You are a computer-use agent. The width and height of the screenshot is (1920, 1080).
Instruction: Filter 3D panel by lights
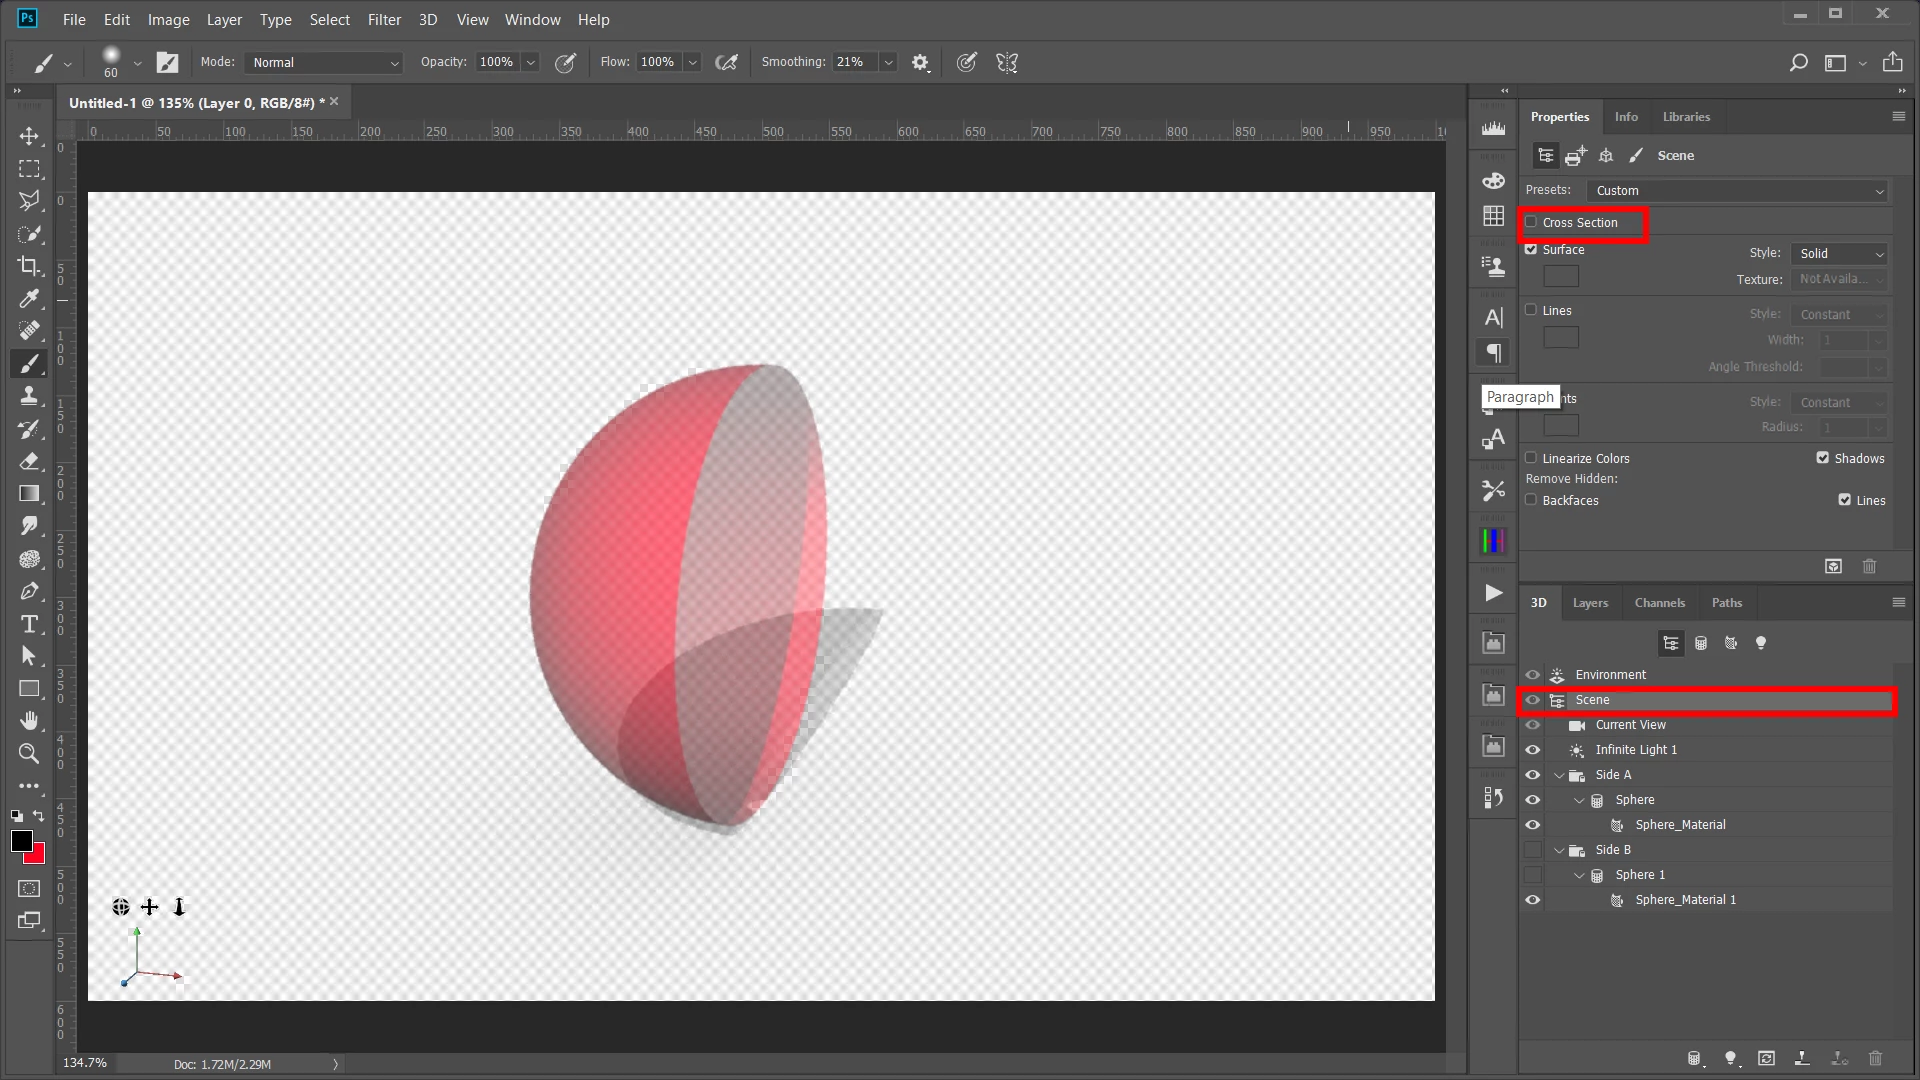1761,643
